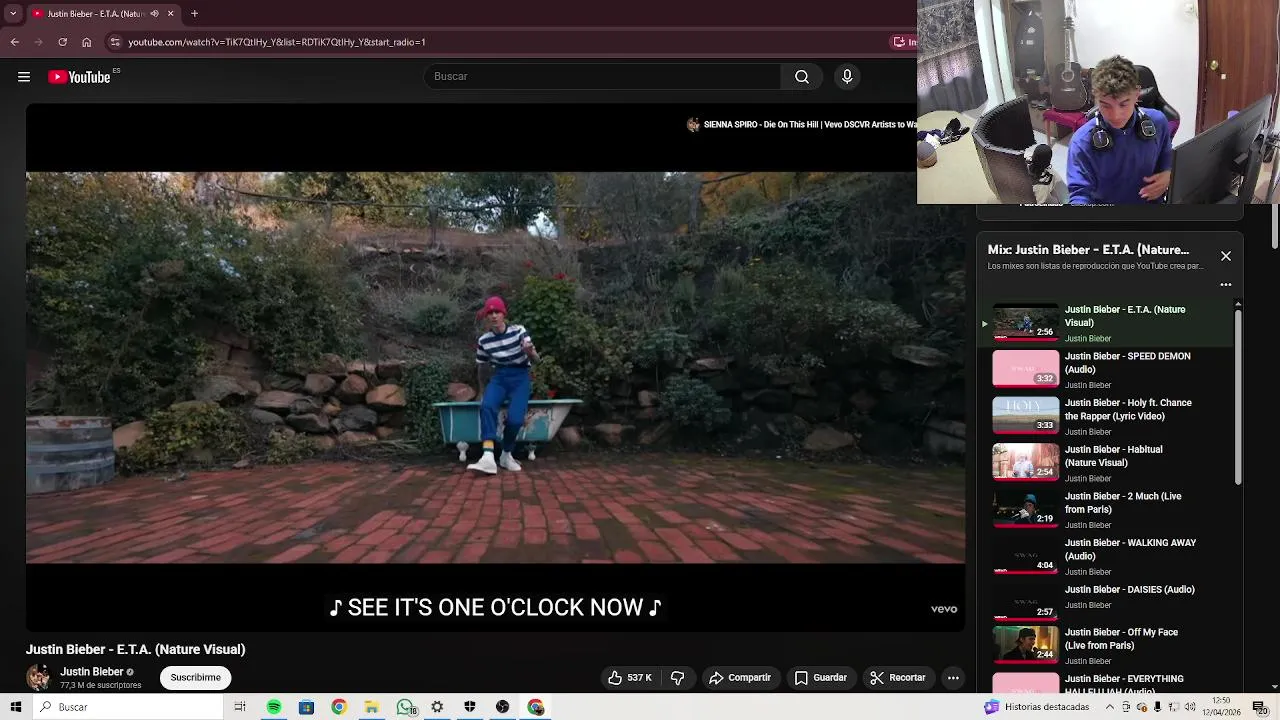Click the search magnifier button
This screenshot has height=720, width=1280.
coord(802,77)
